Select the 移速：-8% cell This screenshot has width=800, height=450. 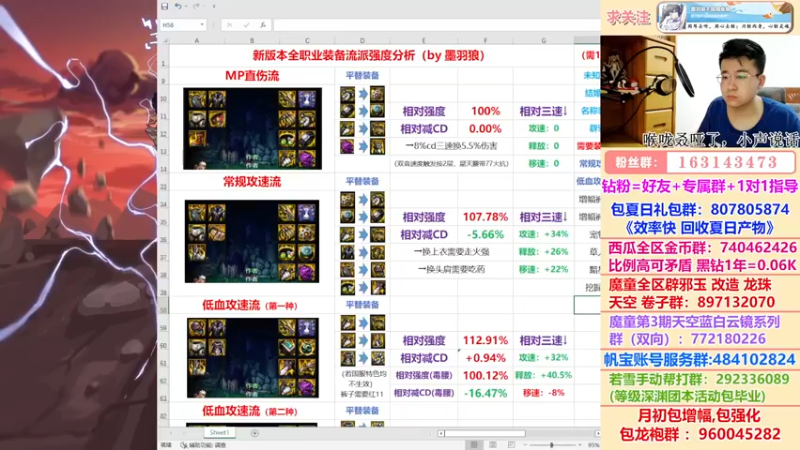click(x=543, y=393)
